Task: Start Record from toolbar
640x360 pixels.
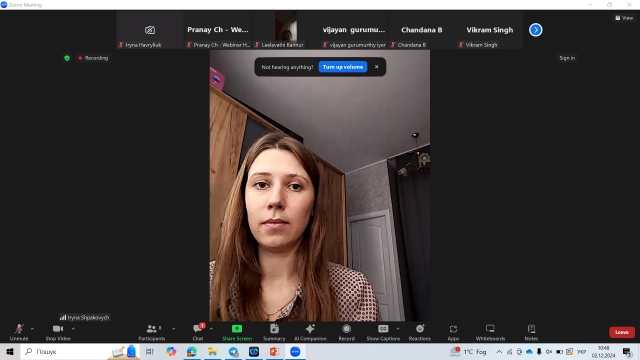Action: point(347,332)
